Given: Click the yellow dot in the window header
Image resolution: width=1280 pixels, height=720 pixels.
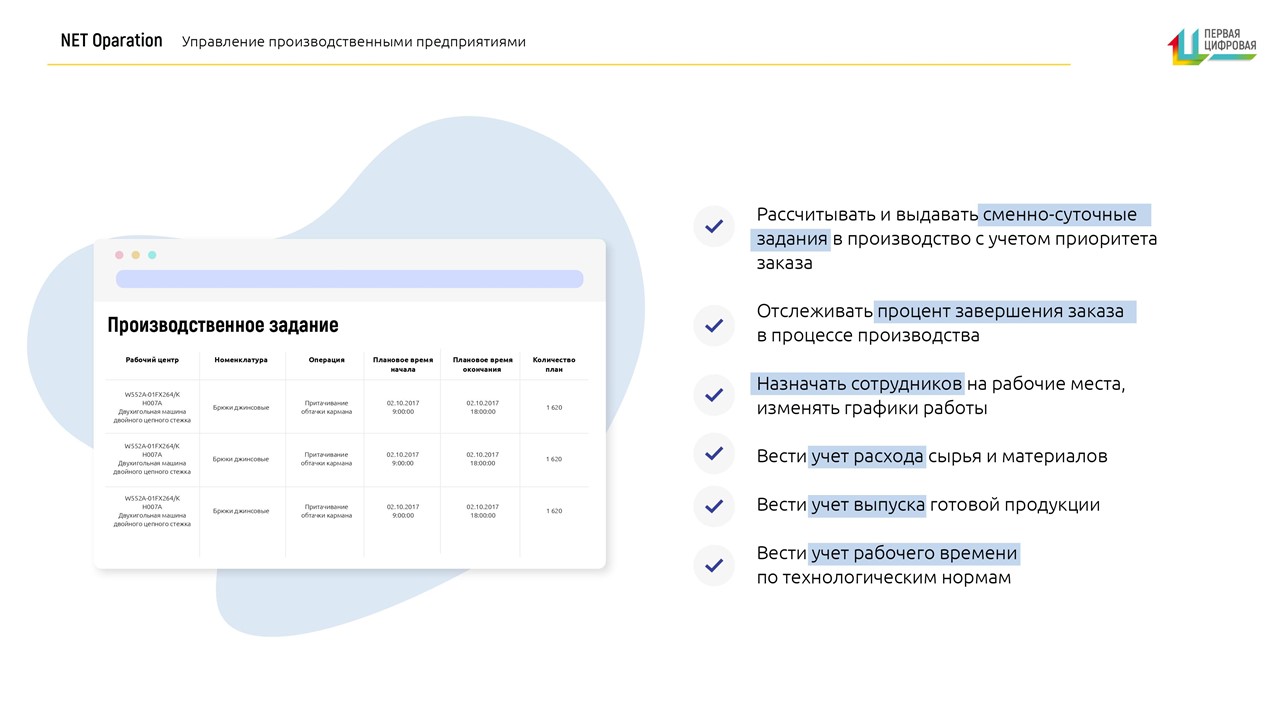Looking at the screenshot, I should (136, 255).
